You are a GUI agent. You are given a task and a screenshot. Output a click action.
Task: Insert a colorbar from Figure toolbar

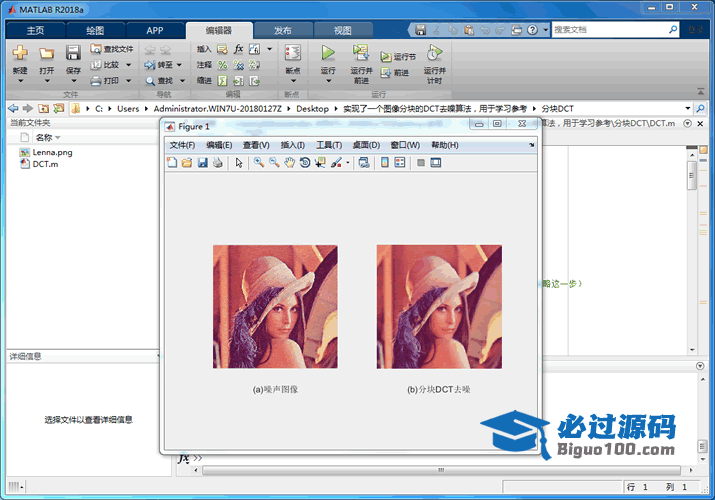tap(385, 163)
